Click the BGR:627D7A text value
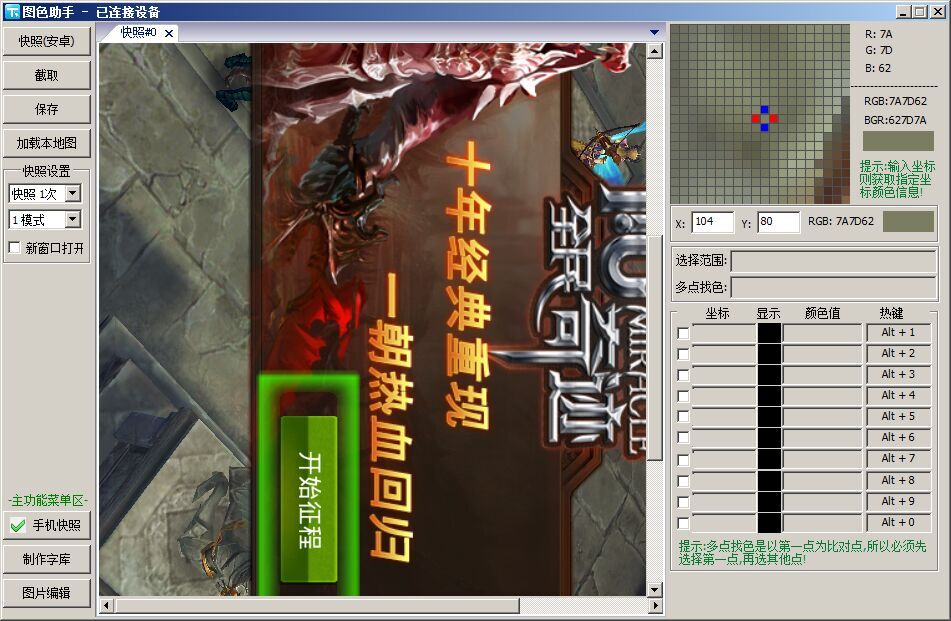Viewport: 951px width, 621px height. pos(895,120)
